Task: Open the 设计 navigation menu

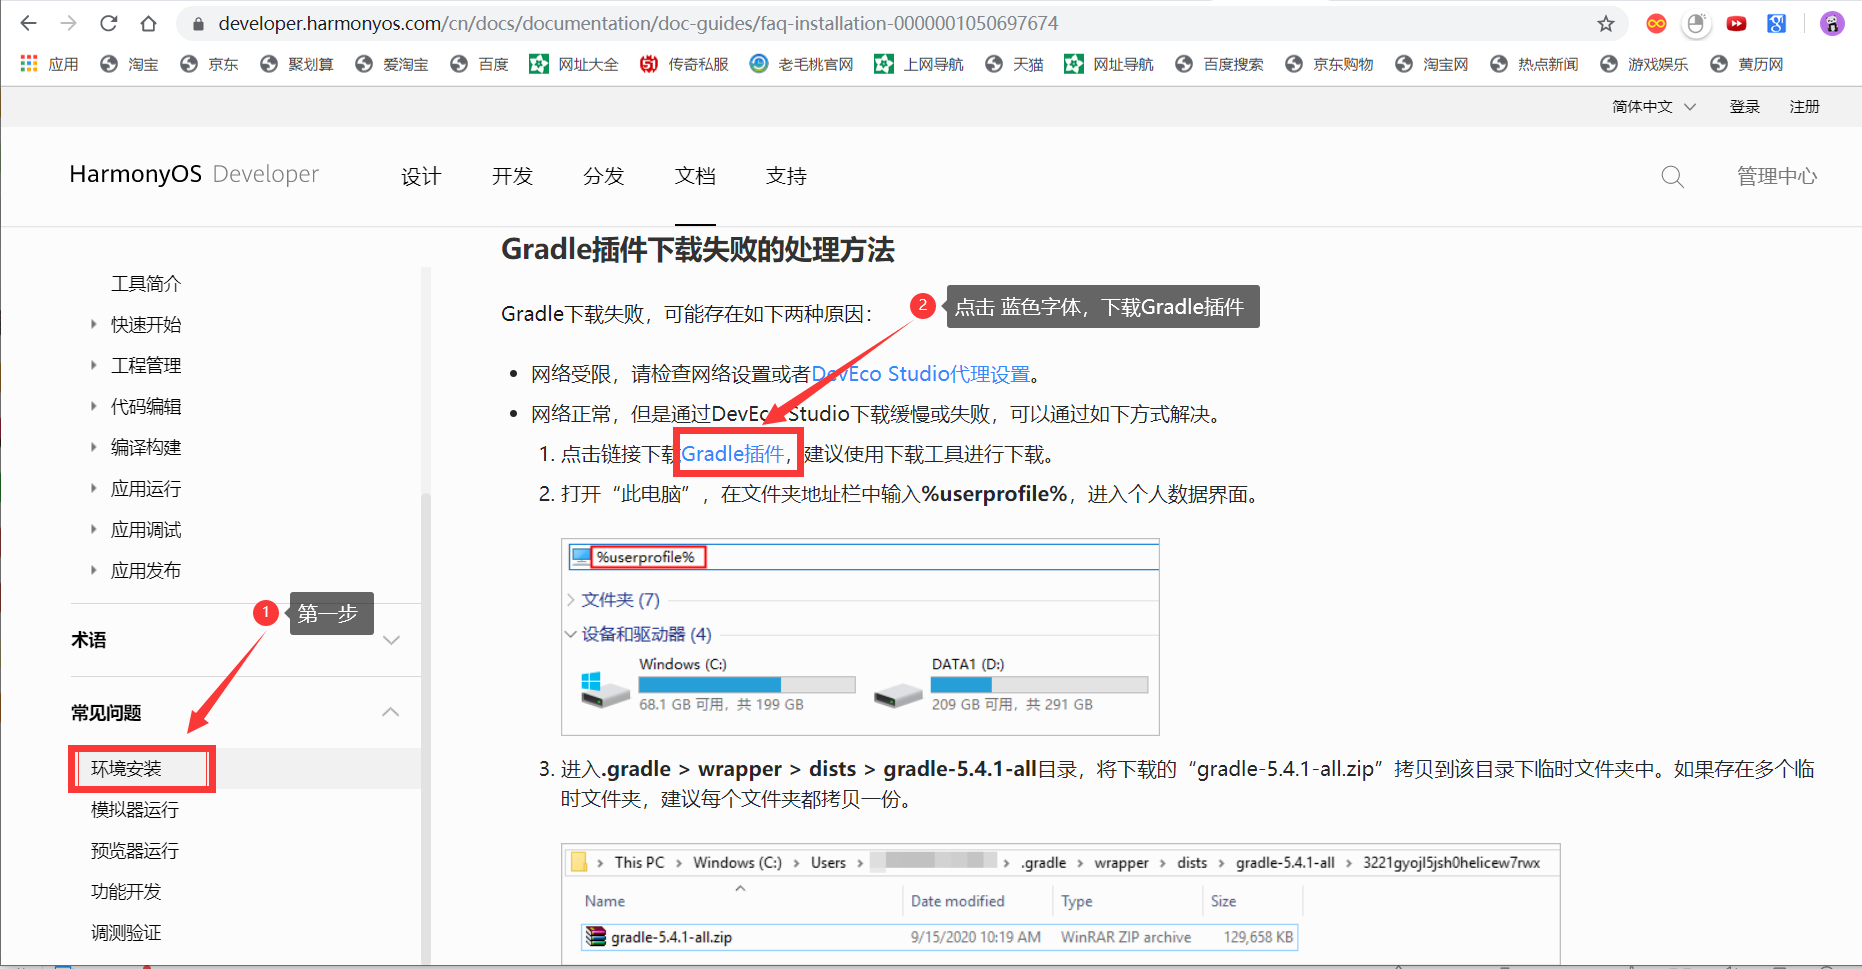Action: point(421,176)
